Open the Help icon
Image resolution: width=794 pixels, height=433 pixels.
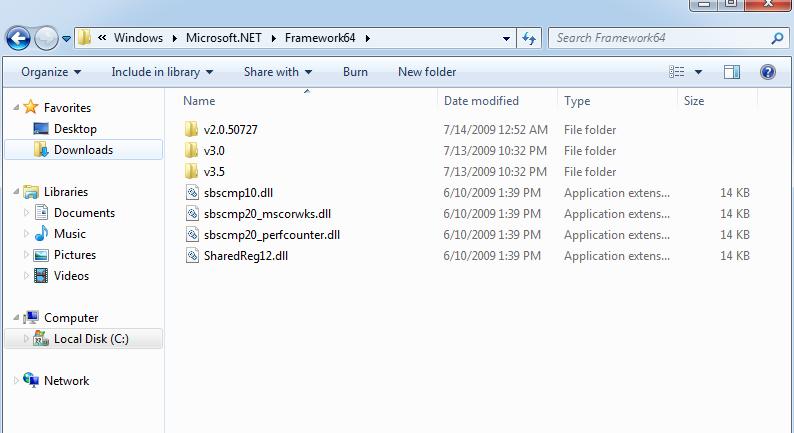pyautogui.click(x=768, y=72)
